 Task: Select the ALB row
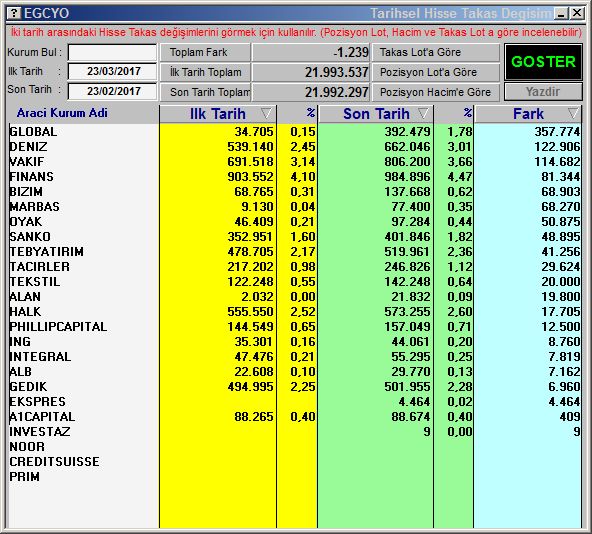(294, 372)
